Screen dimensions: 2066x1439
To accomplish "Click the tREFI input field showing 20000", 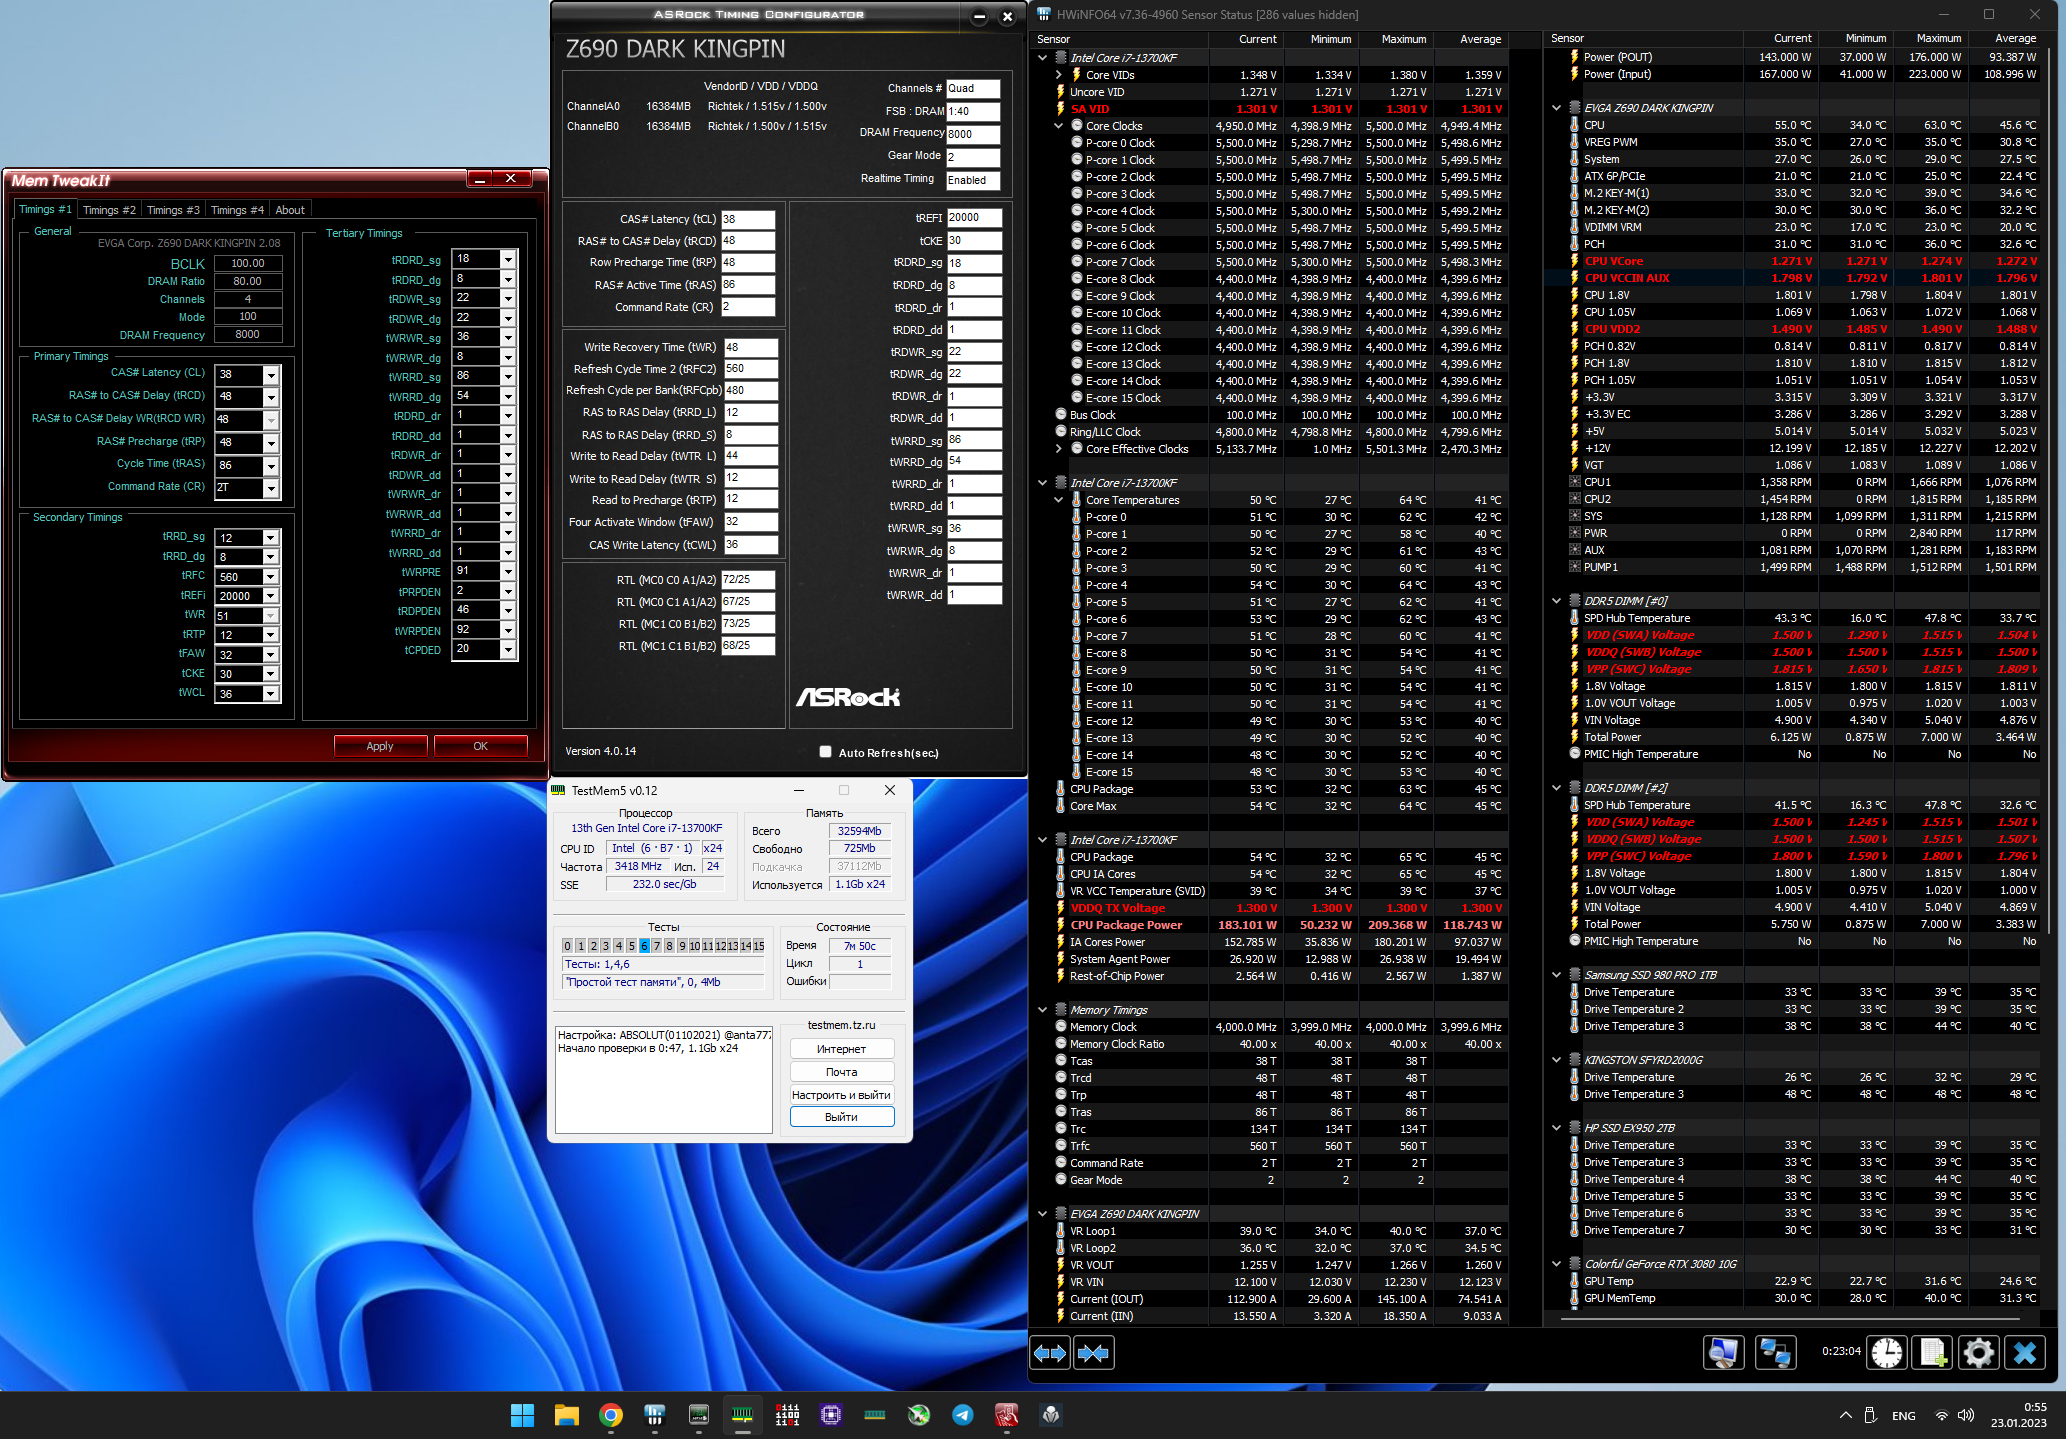I will (x=973, y=218).
